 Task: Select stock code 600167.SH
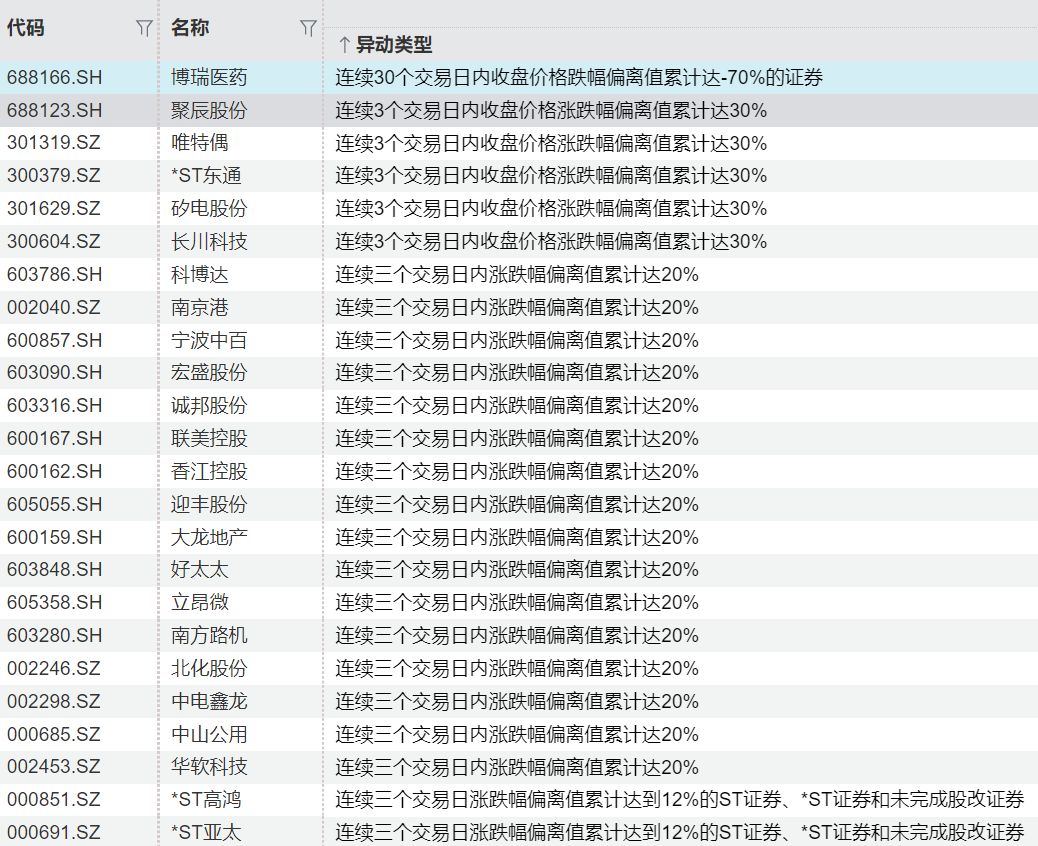(x=55, y=439)
